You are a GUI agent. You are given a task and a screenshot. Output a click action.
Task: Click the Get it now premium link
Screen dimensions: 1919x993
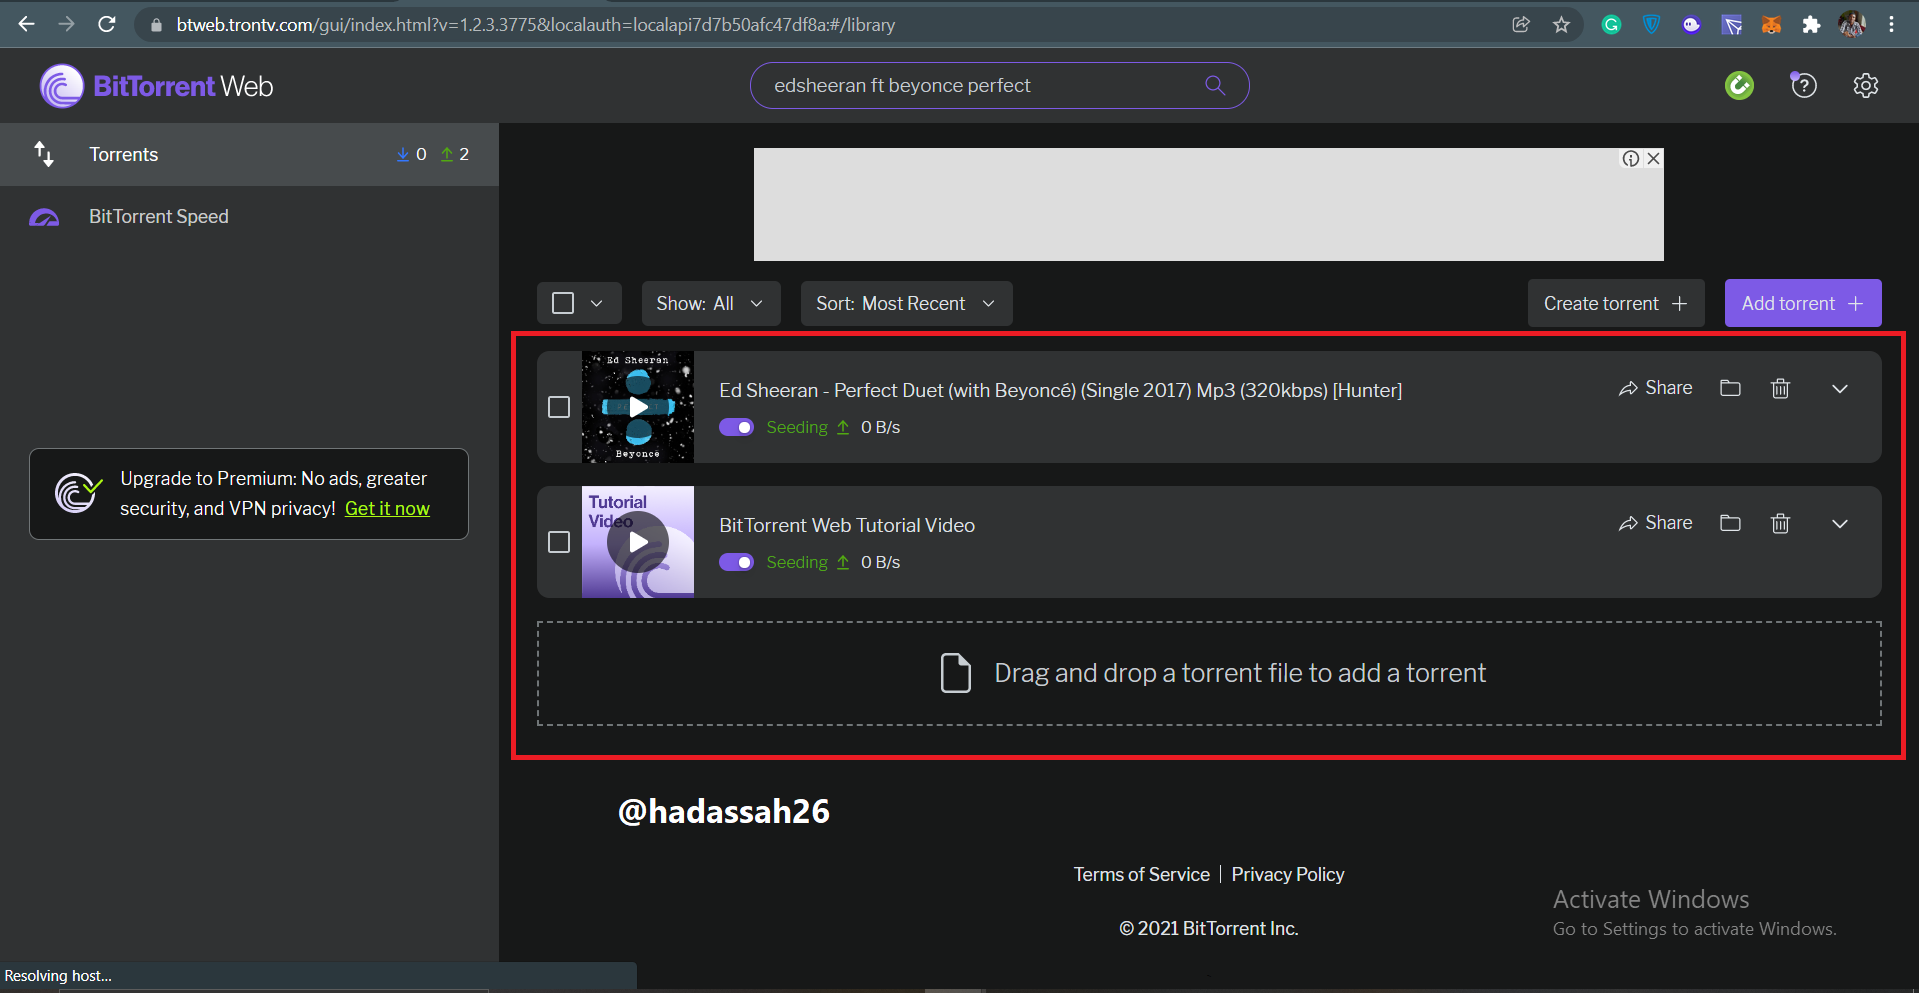tap(387, 508)
